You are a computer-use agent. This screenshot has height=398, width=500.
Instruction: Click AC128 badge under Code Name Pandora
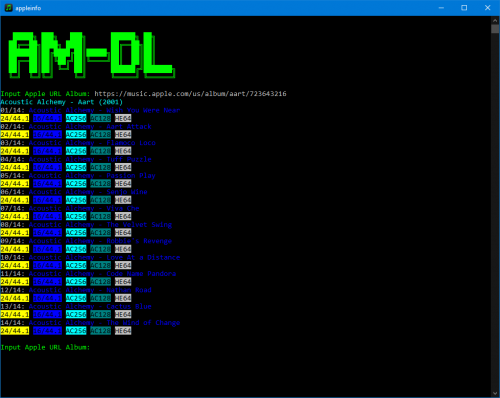pos(100,282)
